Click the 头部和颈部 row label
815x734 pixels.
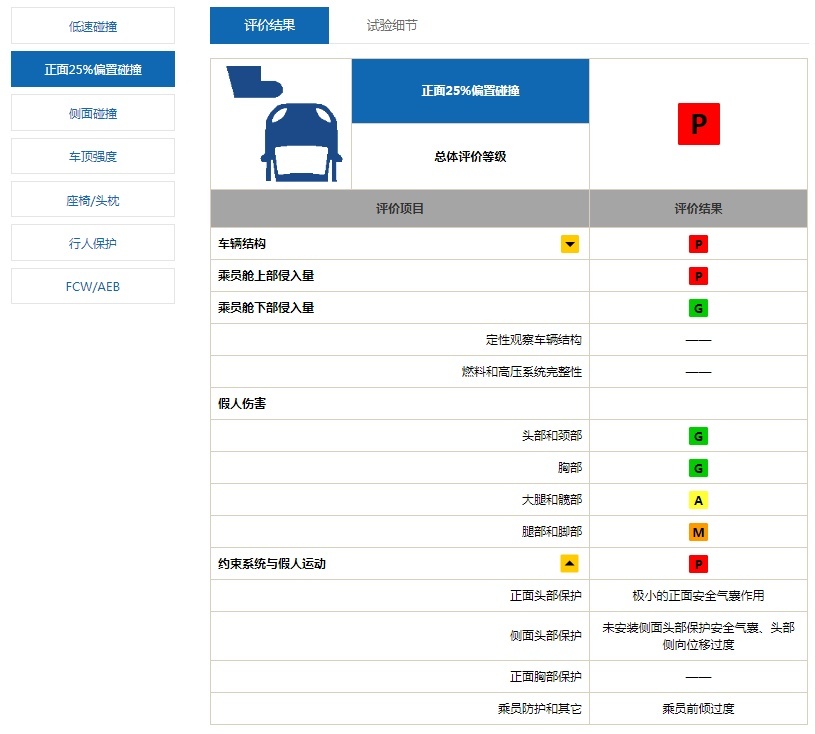pyautogui.click(x=552, y=436)
